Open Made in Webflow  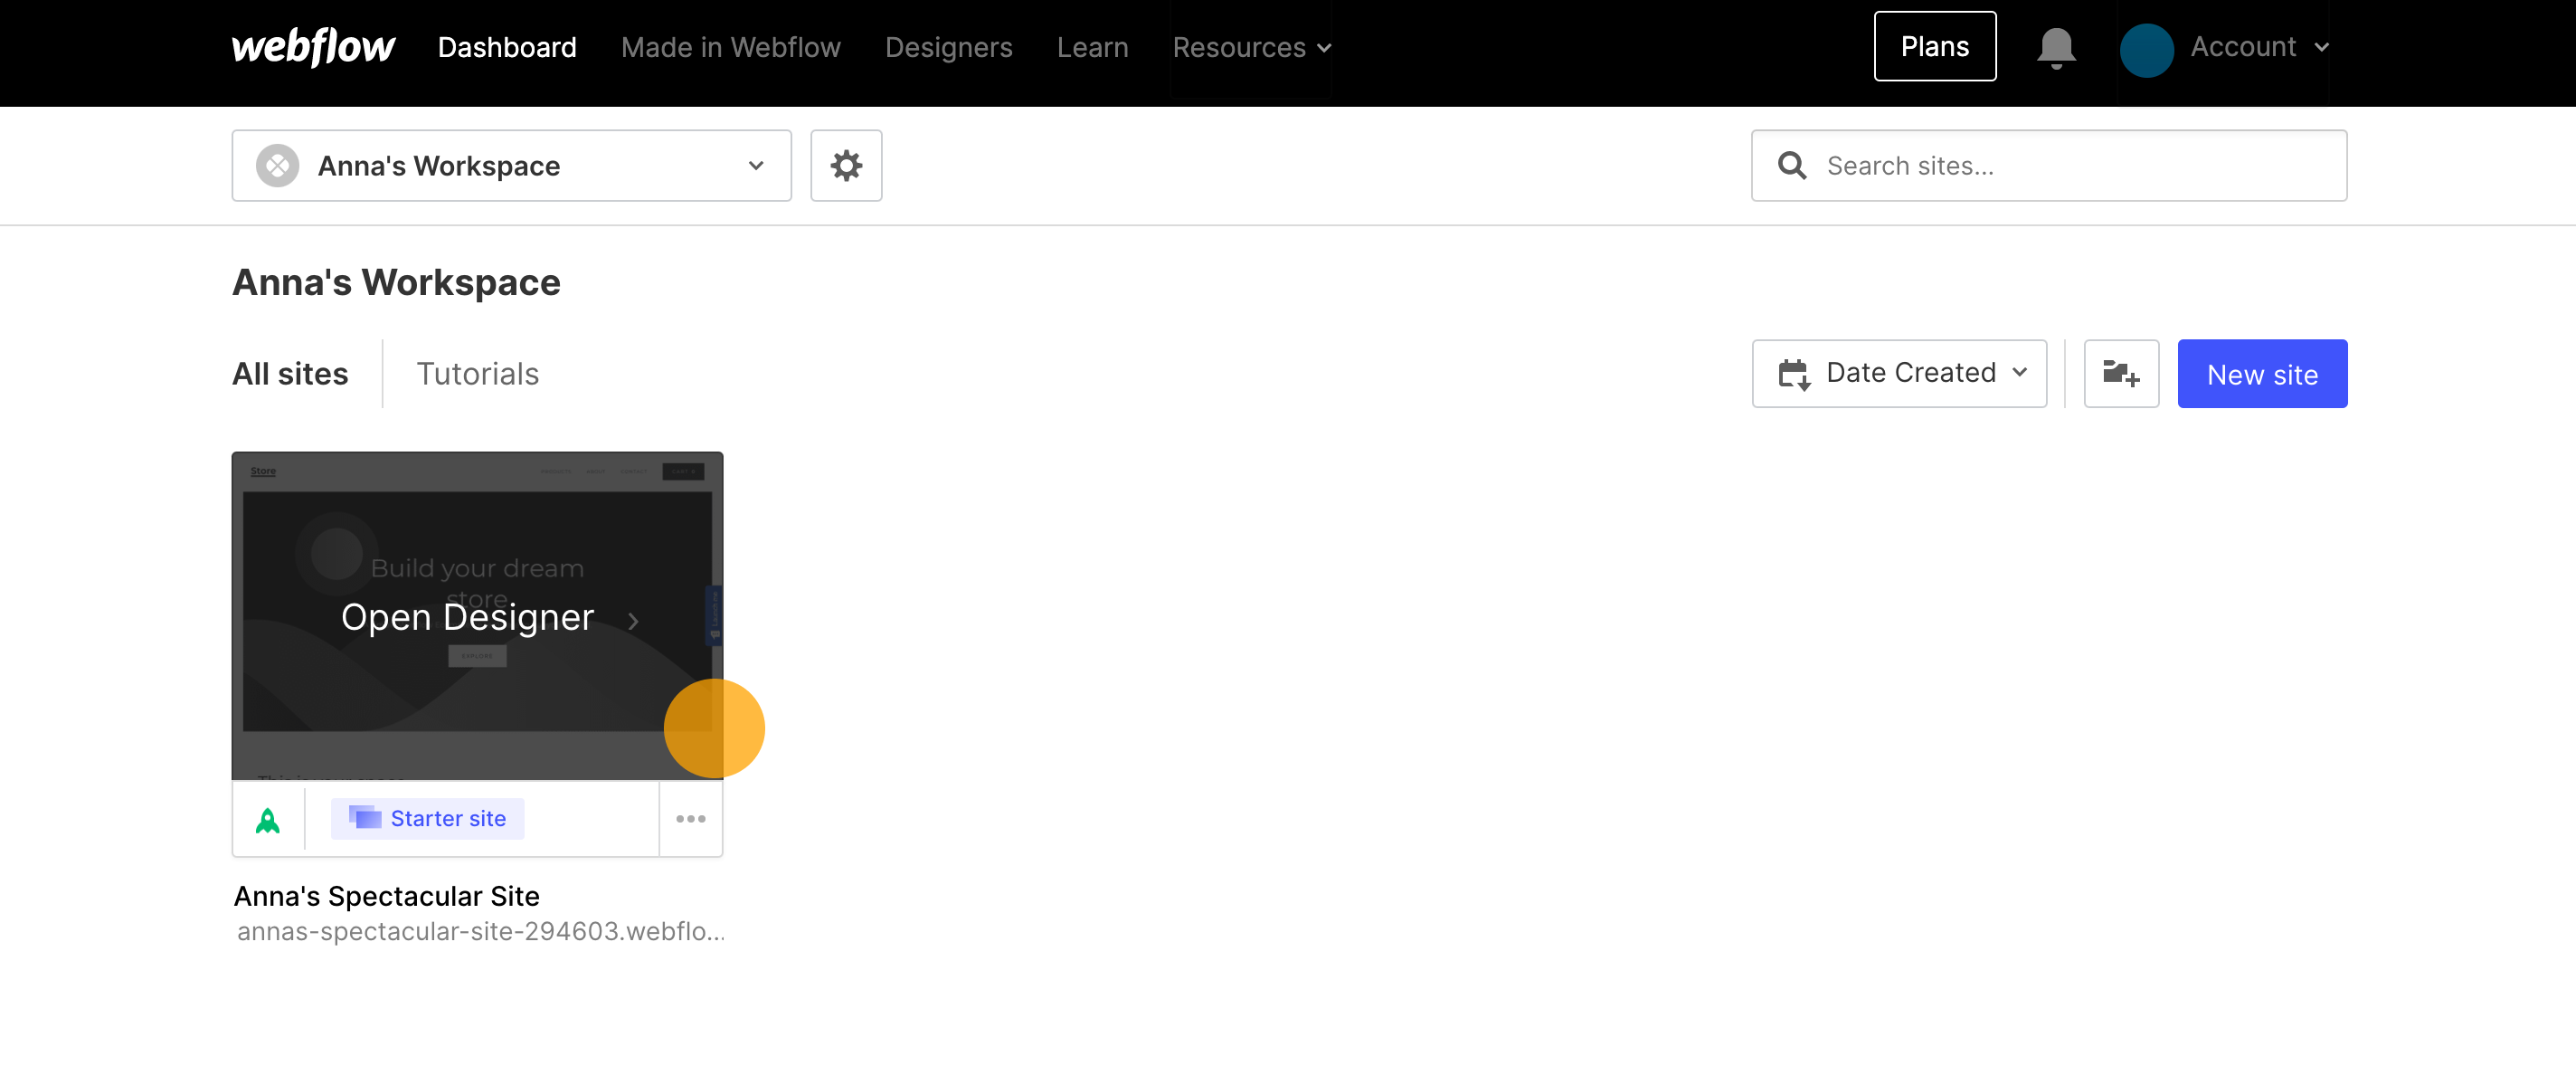coord(730,47)
